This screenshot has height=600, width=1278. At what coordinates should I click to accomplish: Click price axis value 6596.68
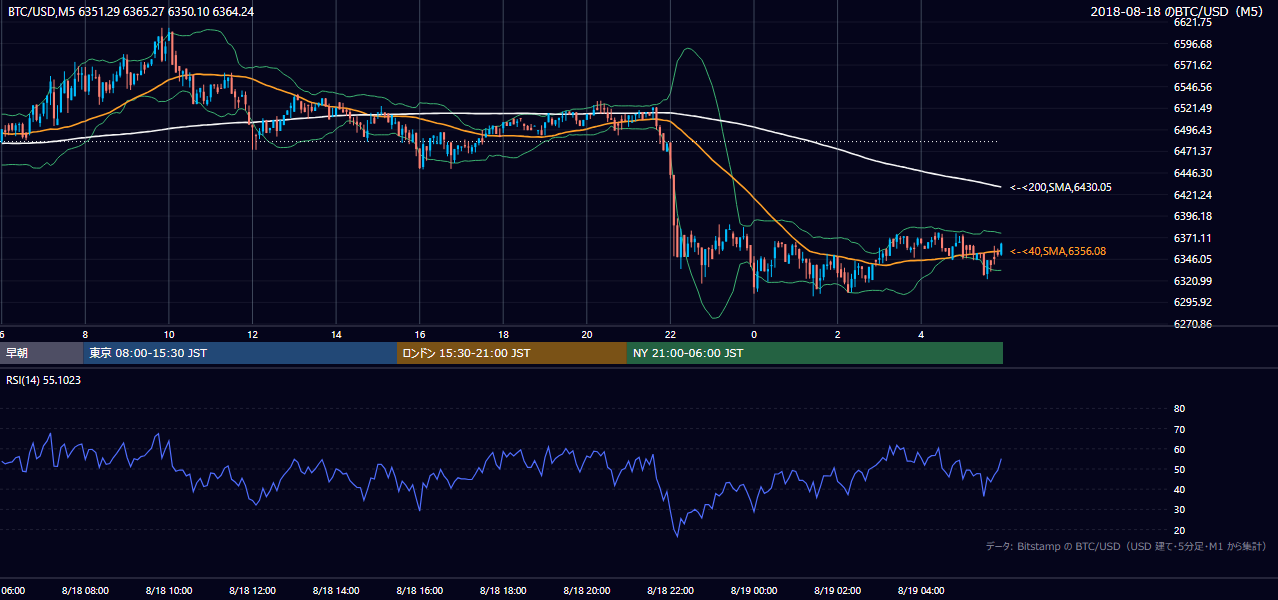pos(1194,44)
